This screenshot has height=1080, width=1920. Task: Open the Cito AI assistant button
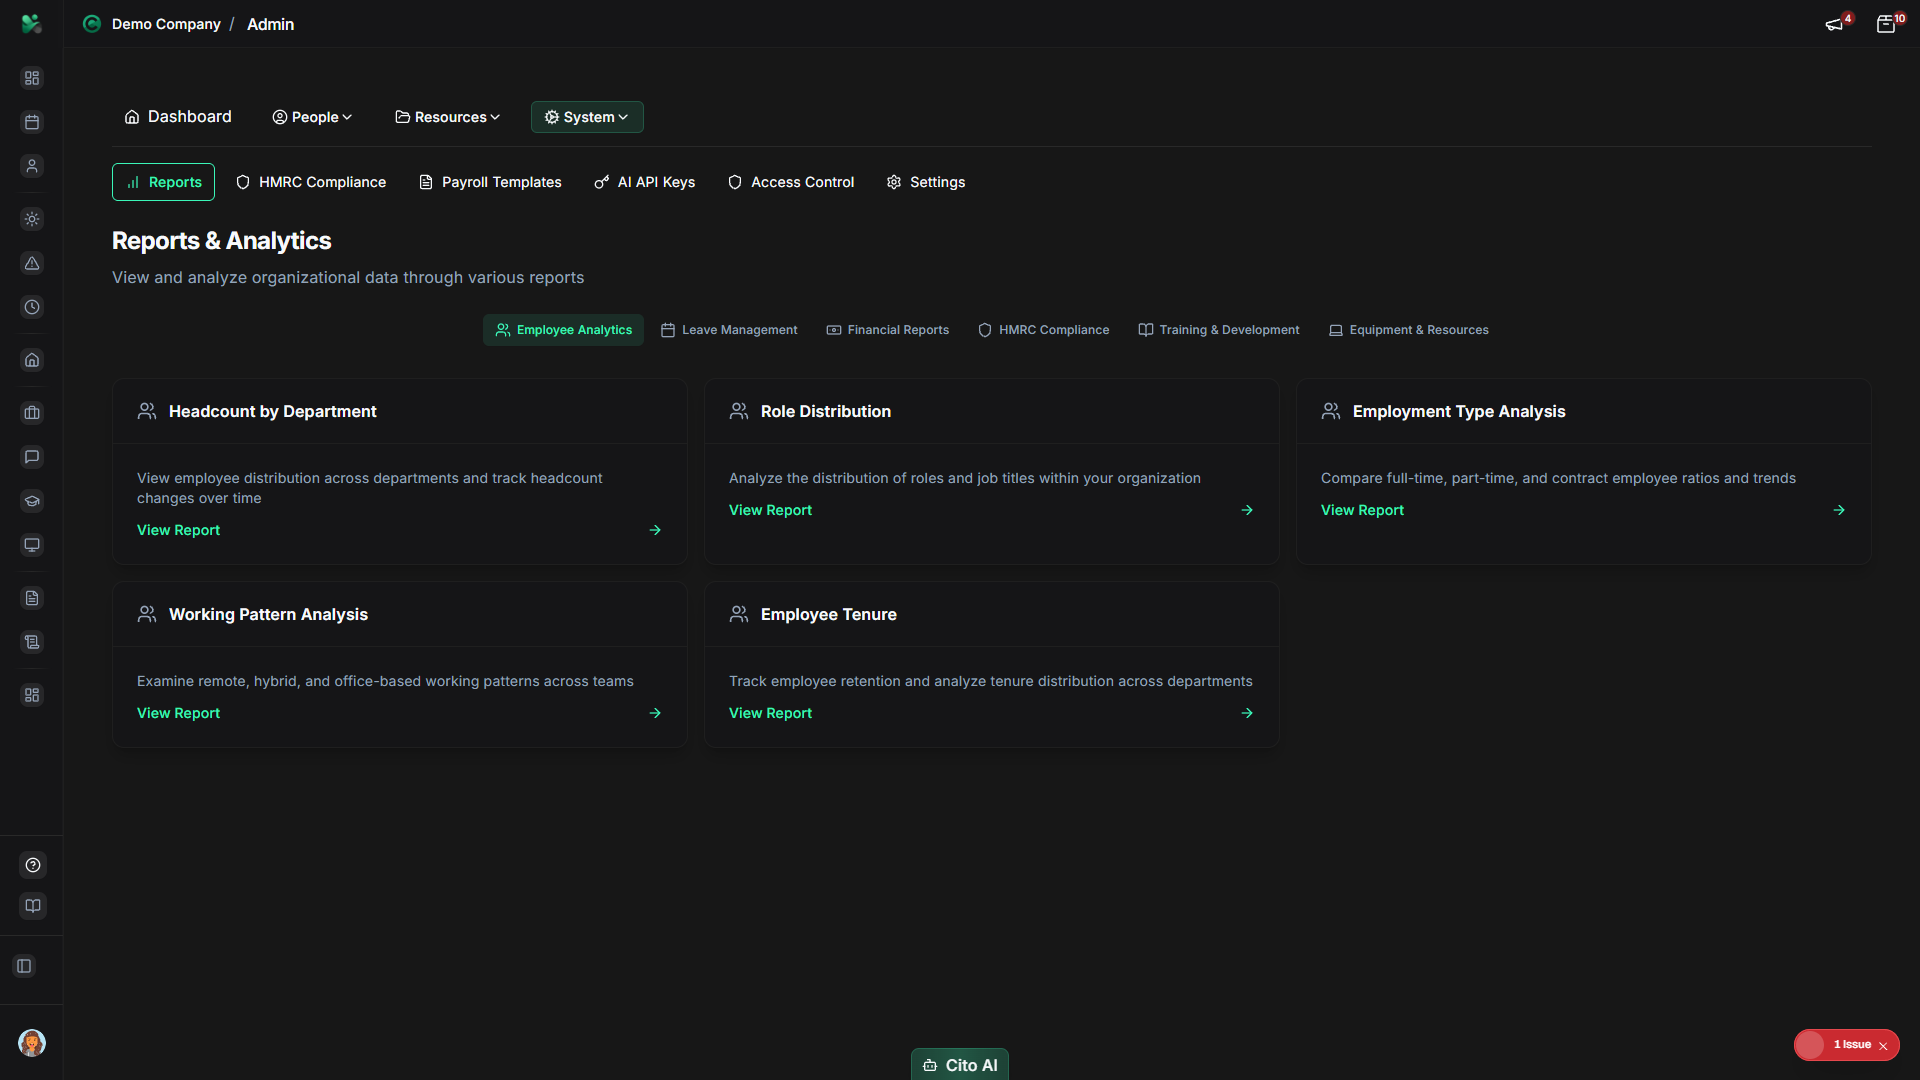959,1064
